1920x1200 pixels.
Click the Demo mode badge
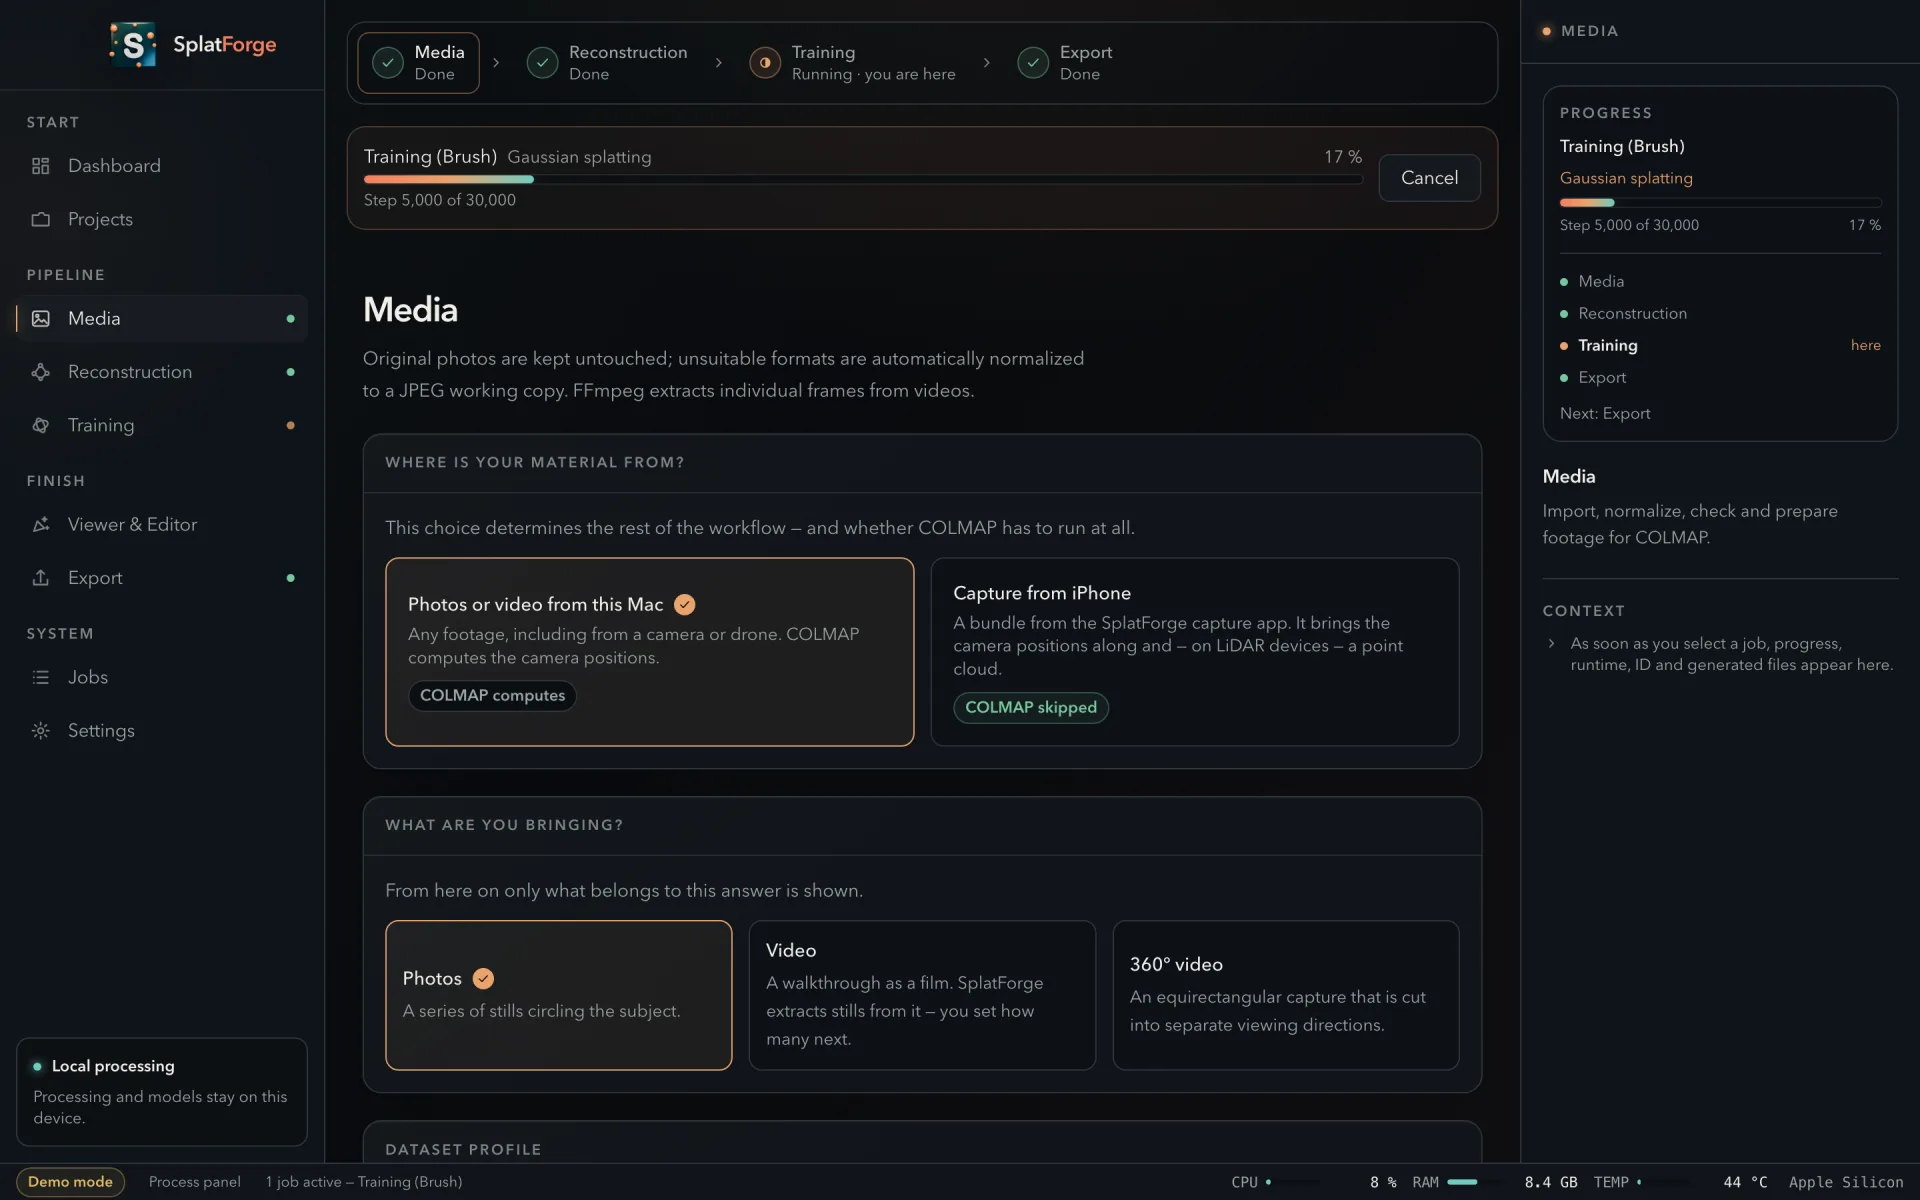pos(70,1182)
